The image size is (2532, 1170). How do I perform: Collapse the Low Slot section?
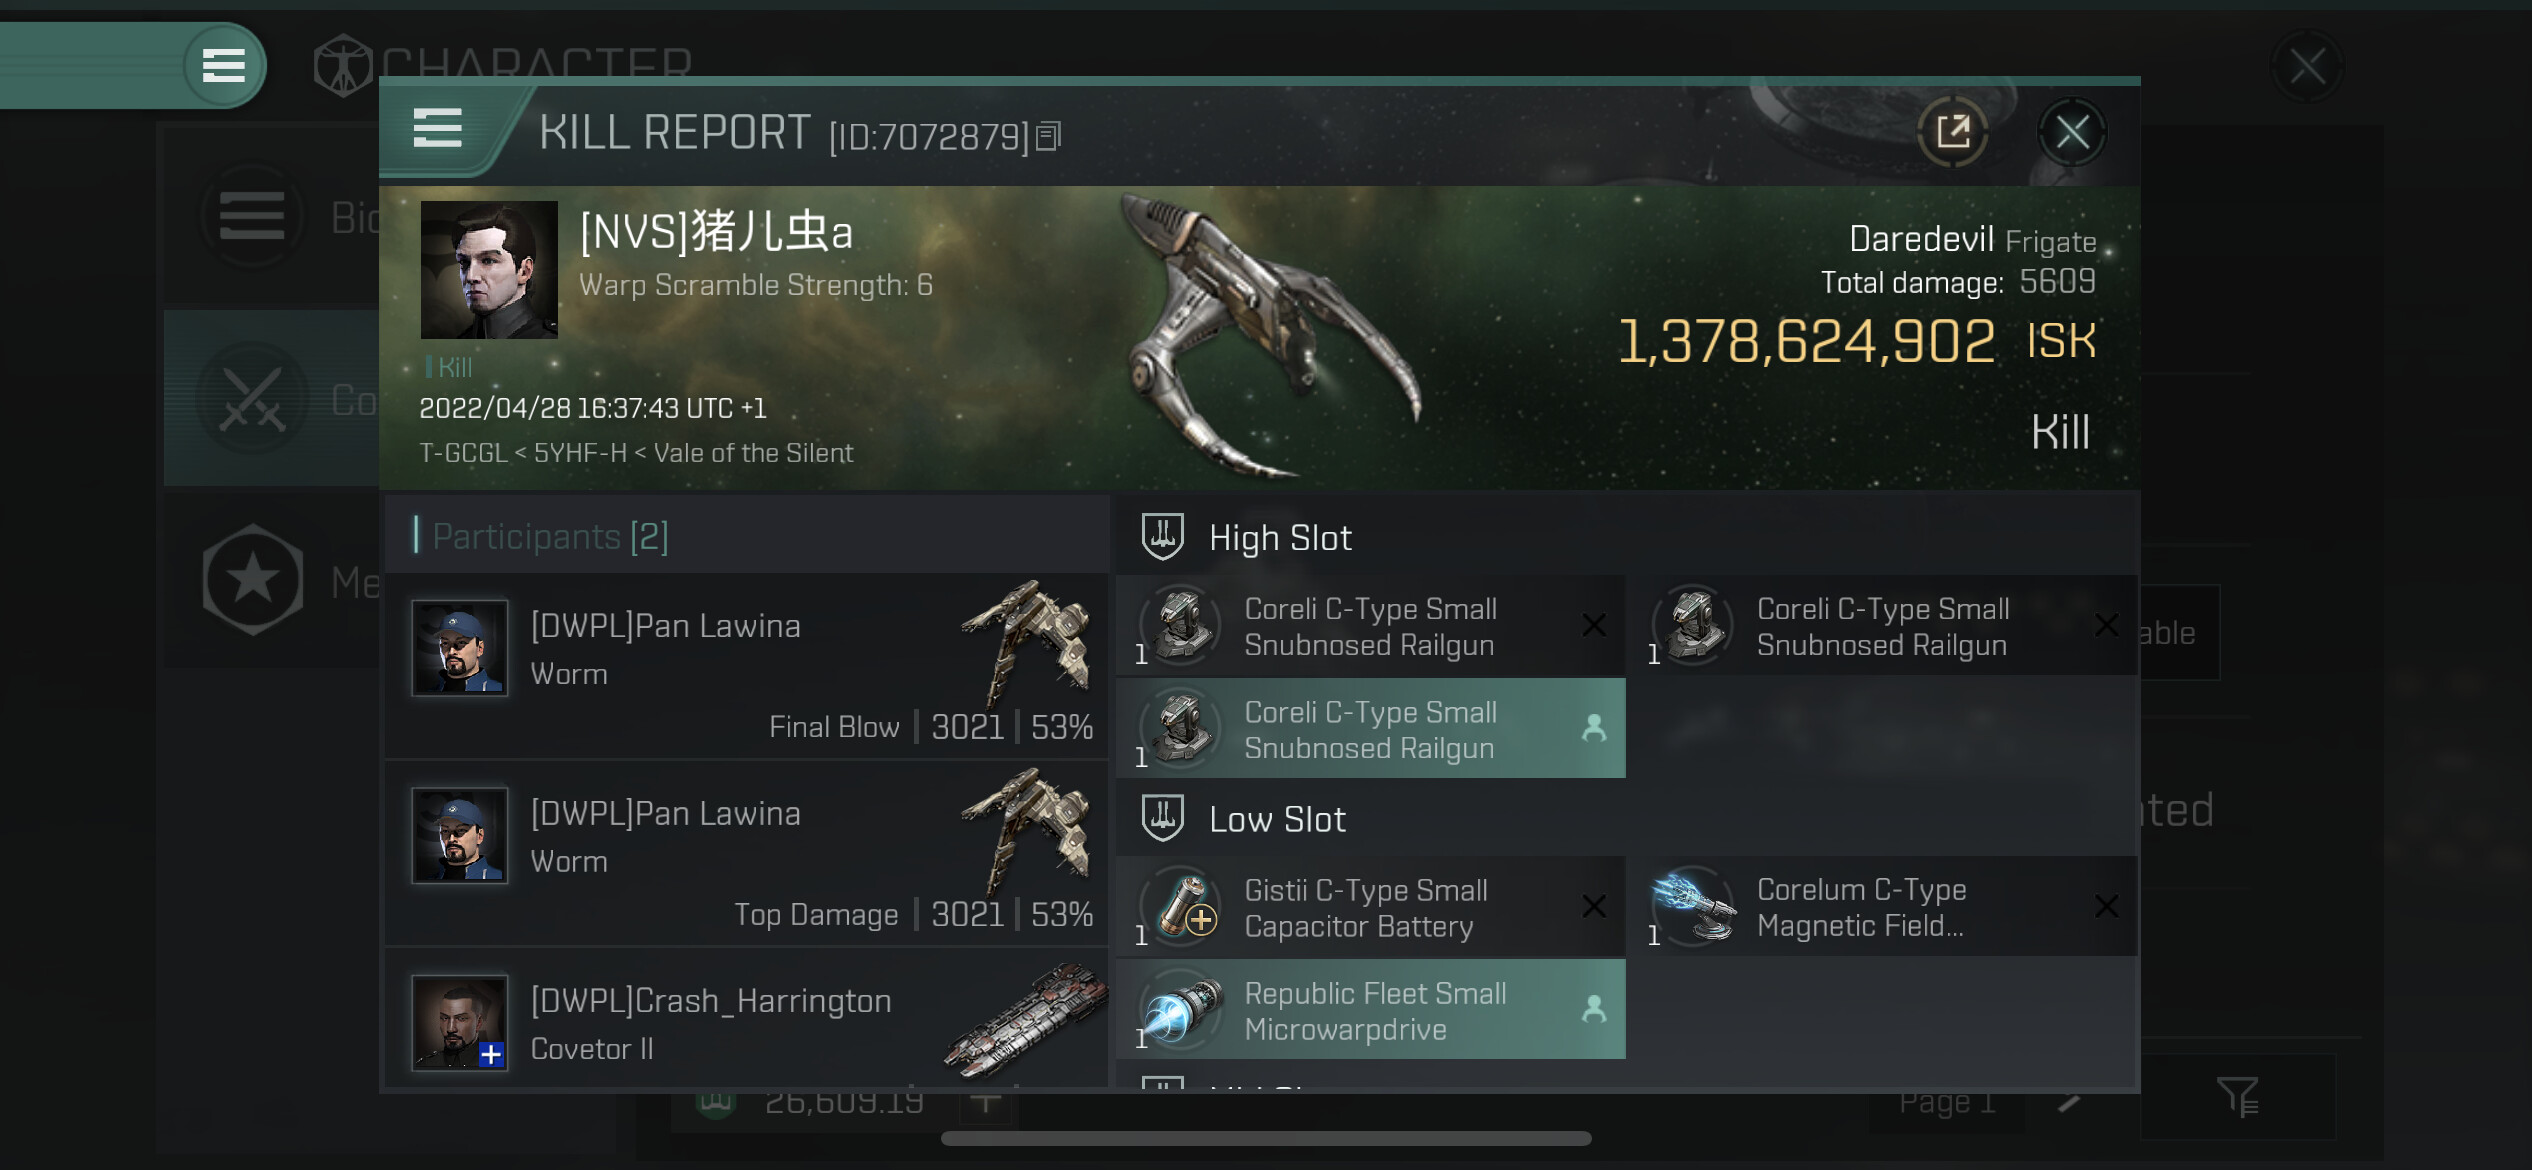1277,820
